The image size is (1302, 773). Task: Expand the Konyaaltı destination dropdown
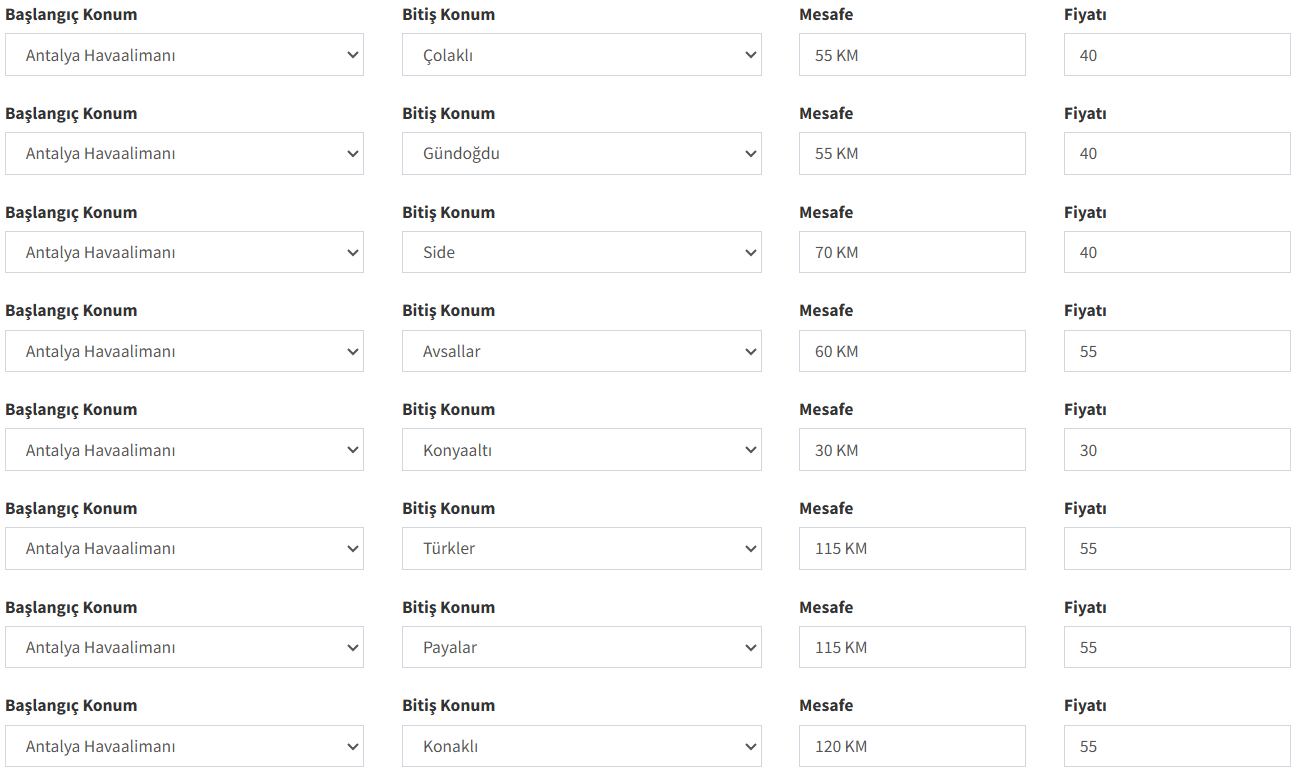coord(581,450)
